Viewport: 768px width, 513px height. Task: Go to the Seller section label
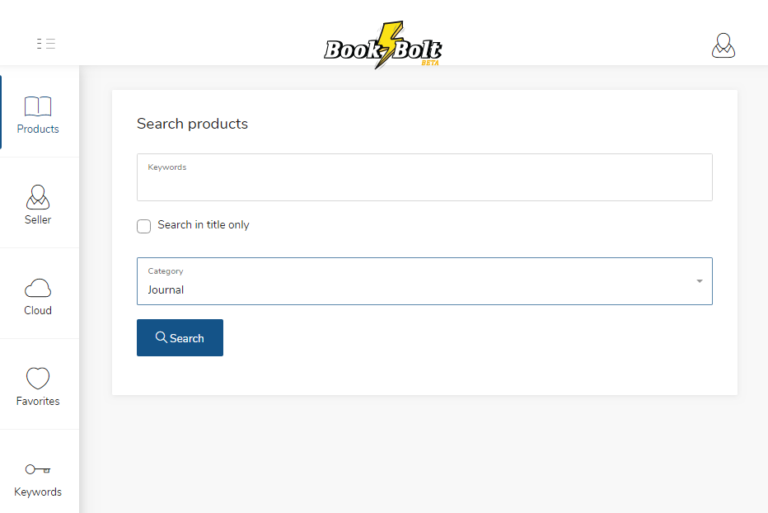click(38, 220)
